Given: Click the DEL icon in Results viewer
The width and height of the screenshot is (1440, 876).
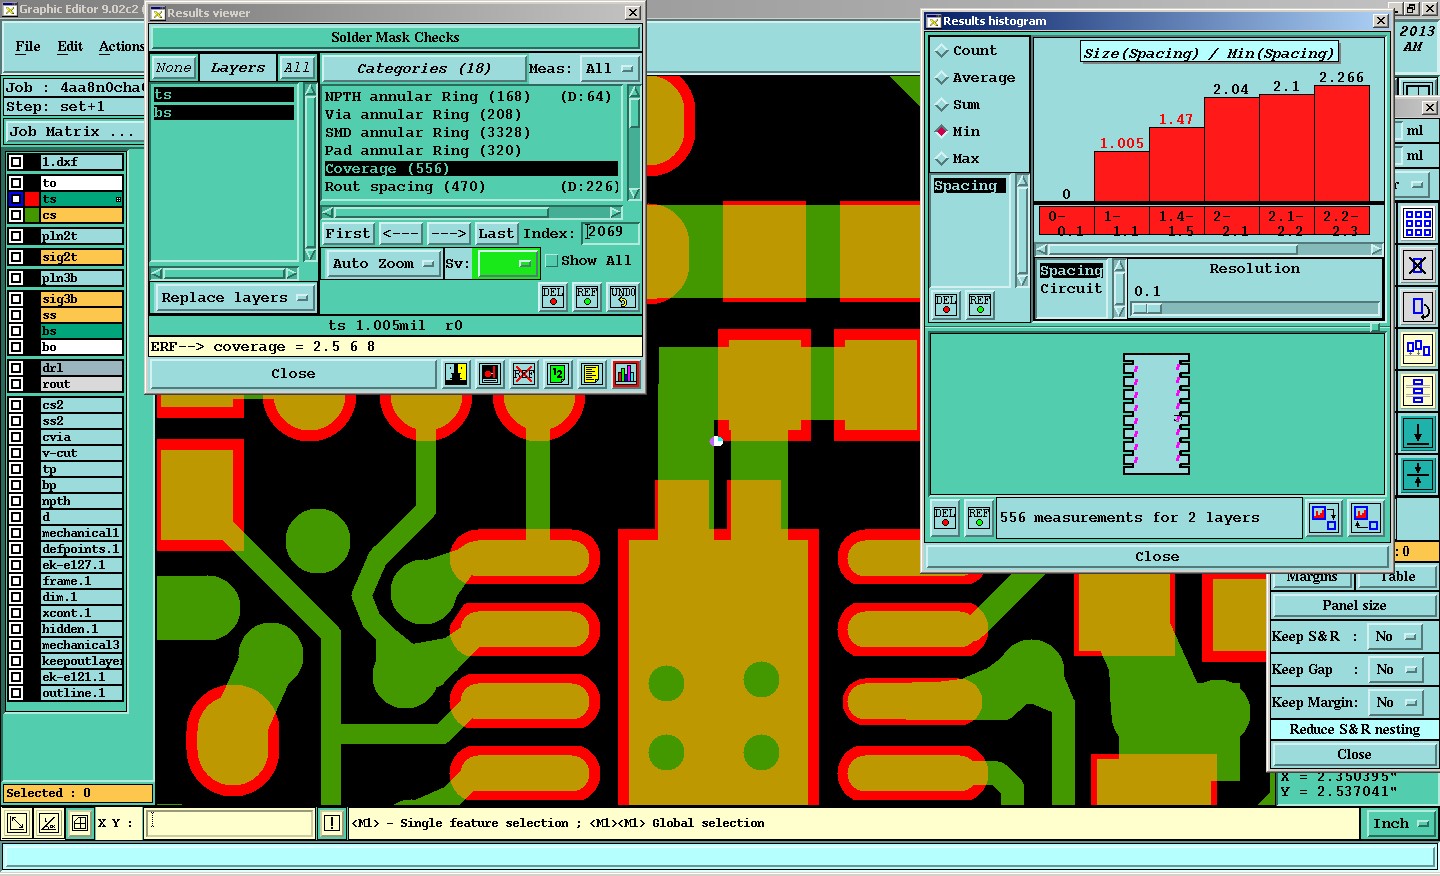Looking at the screenshot, I should click(x=553, y=297).
